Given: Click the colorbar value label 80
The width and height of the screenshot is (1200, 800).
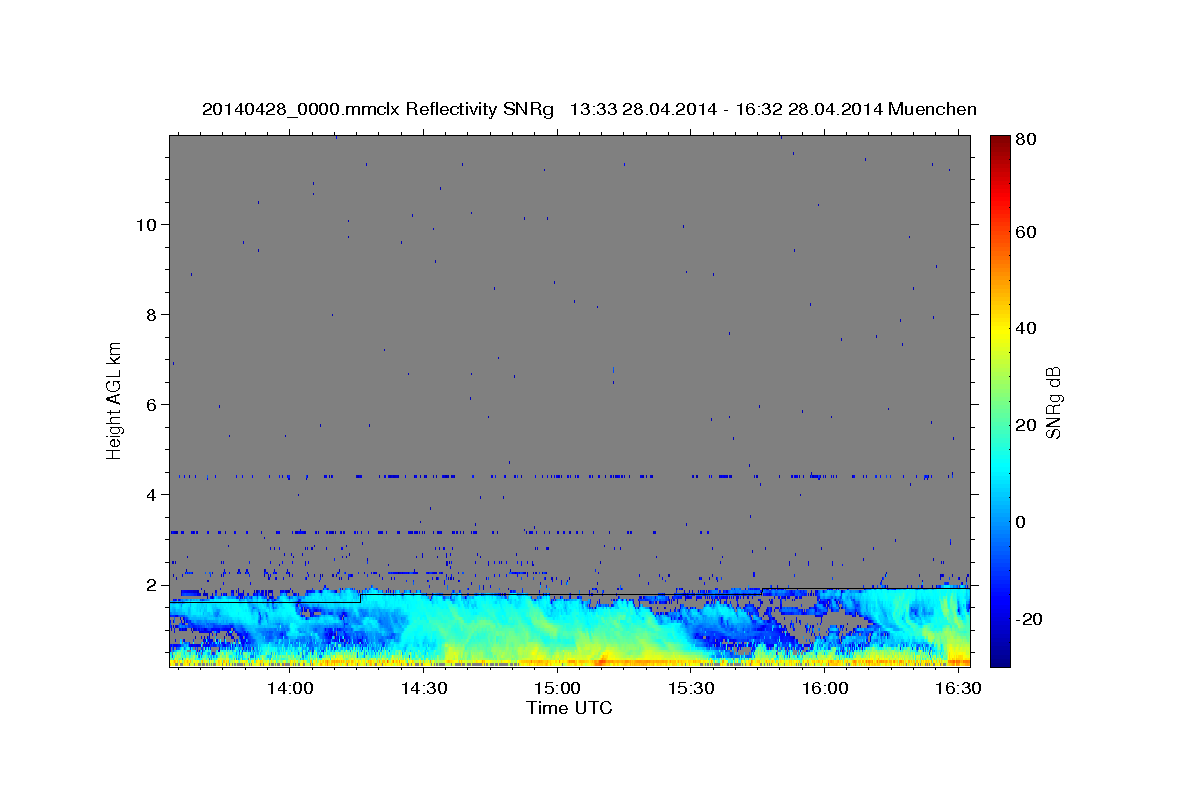Looking at the screenshot, I should pyautogui.click(x=1026, y=139).
